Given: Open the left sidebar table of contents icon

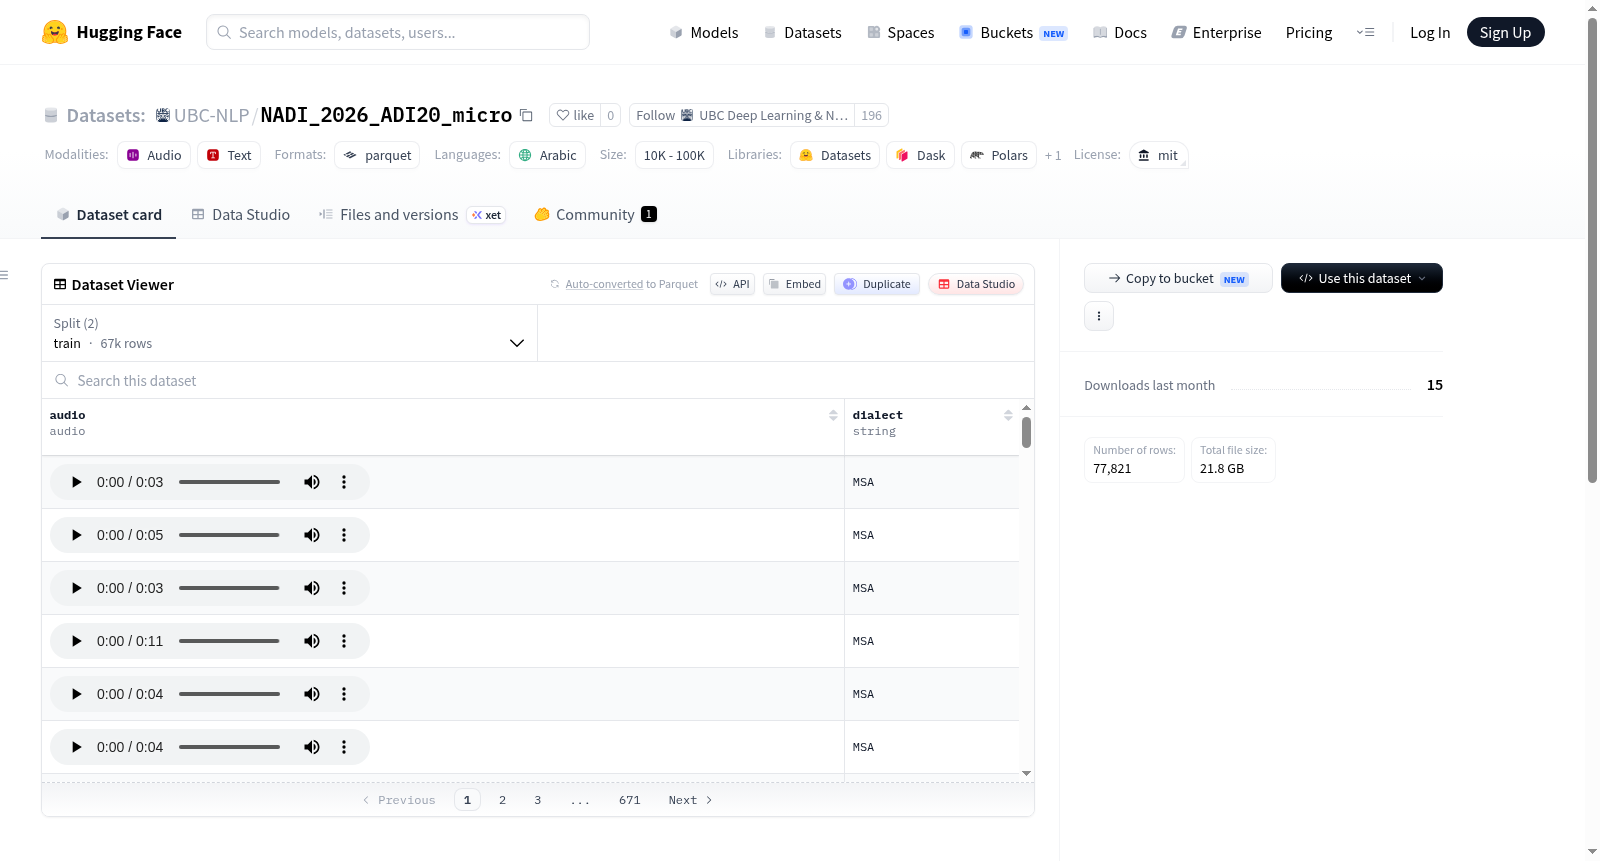Looking at the screenshot, I should point(4,275).
